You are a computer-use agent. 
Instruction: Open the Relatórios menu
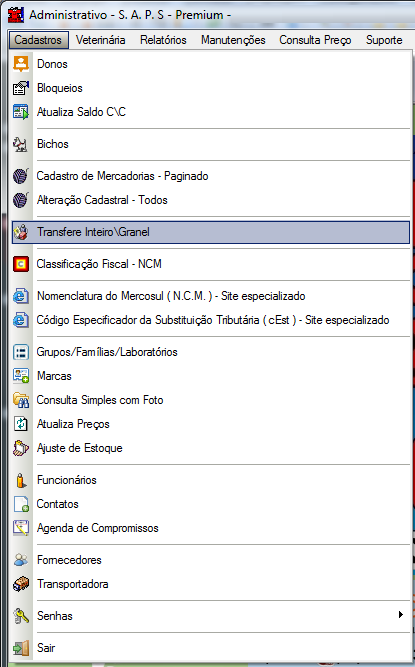(163, 40)
